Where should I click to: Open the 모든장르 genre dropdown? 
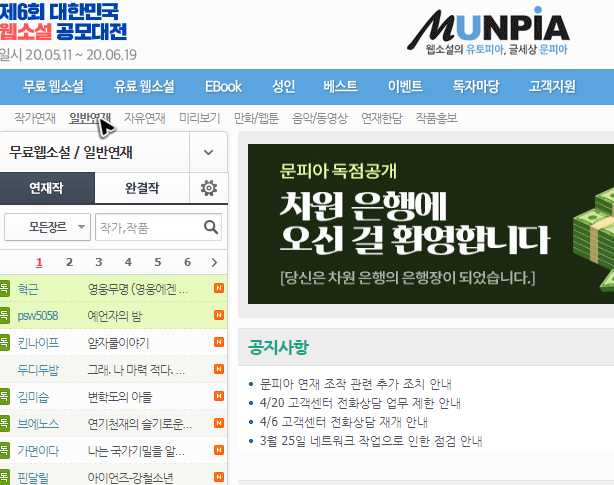(47, 227)
